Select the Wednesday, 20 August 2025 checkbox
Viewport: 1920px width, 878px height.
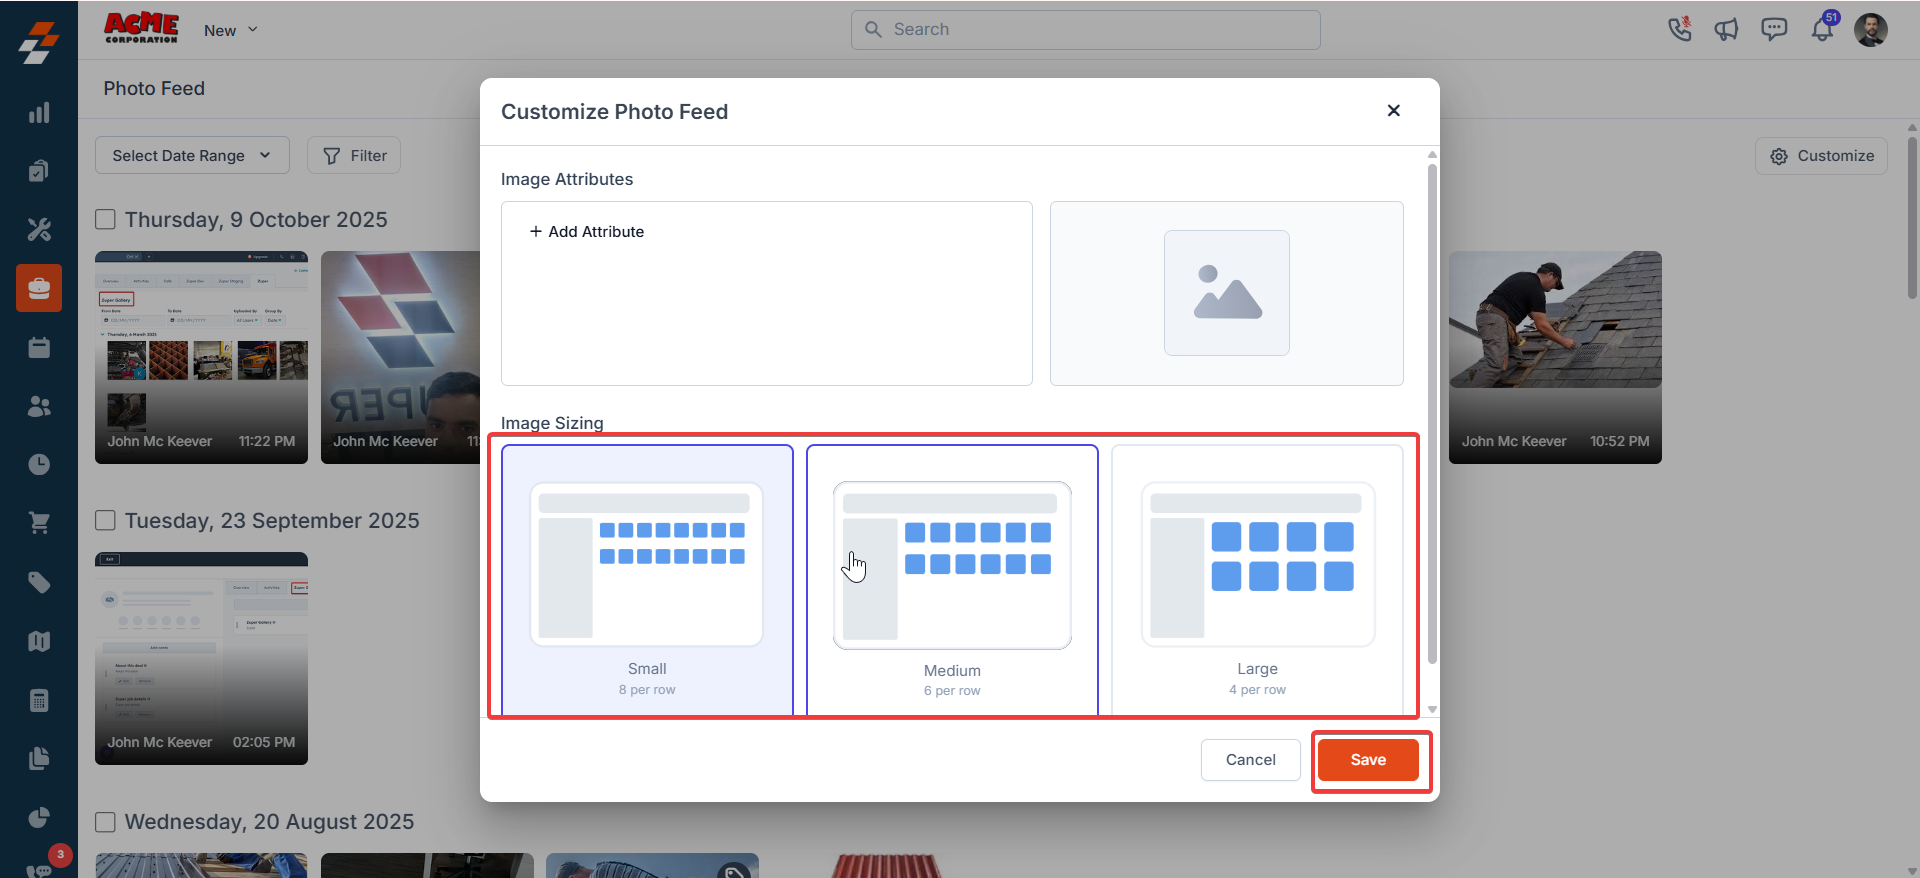(x=105, y=822)
